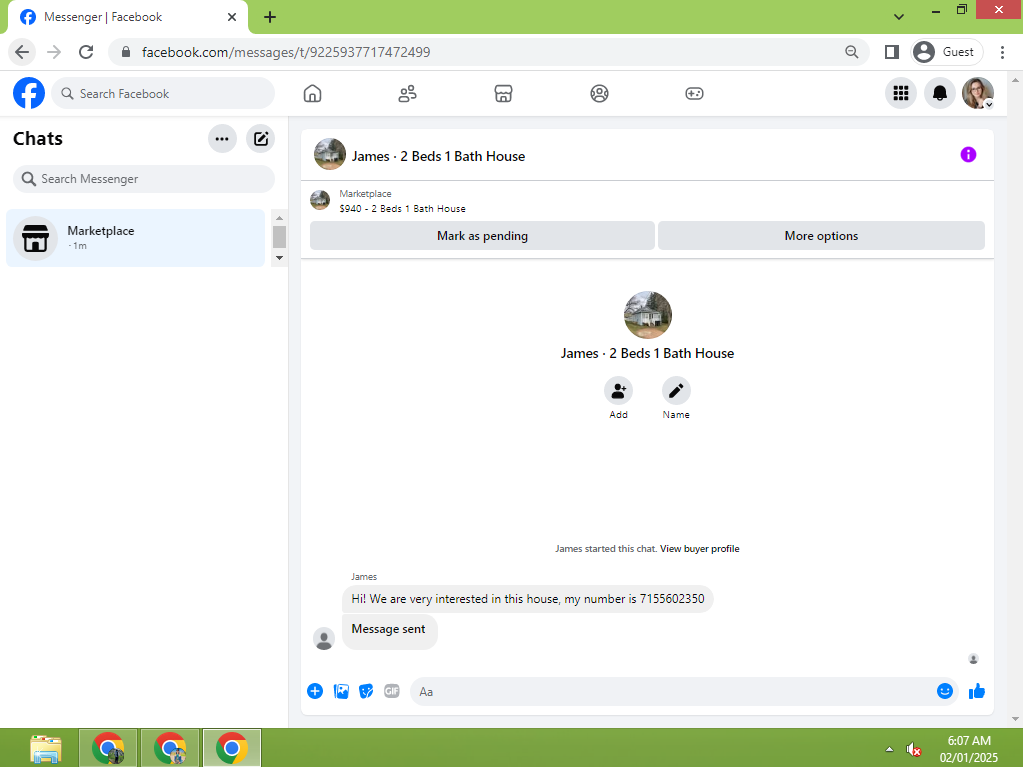Open the File Explorer taskbar icon
This screenshot has height=767, width=1023.
coord(46,748)
